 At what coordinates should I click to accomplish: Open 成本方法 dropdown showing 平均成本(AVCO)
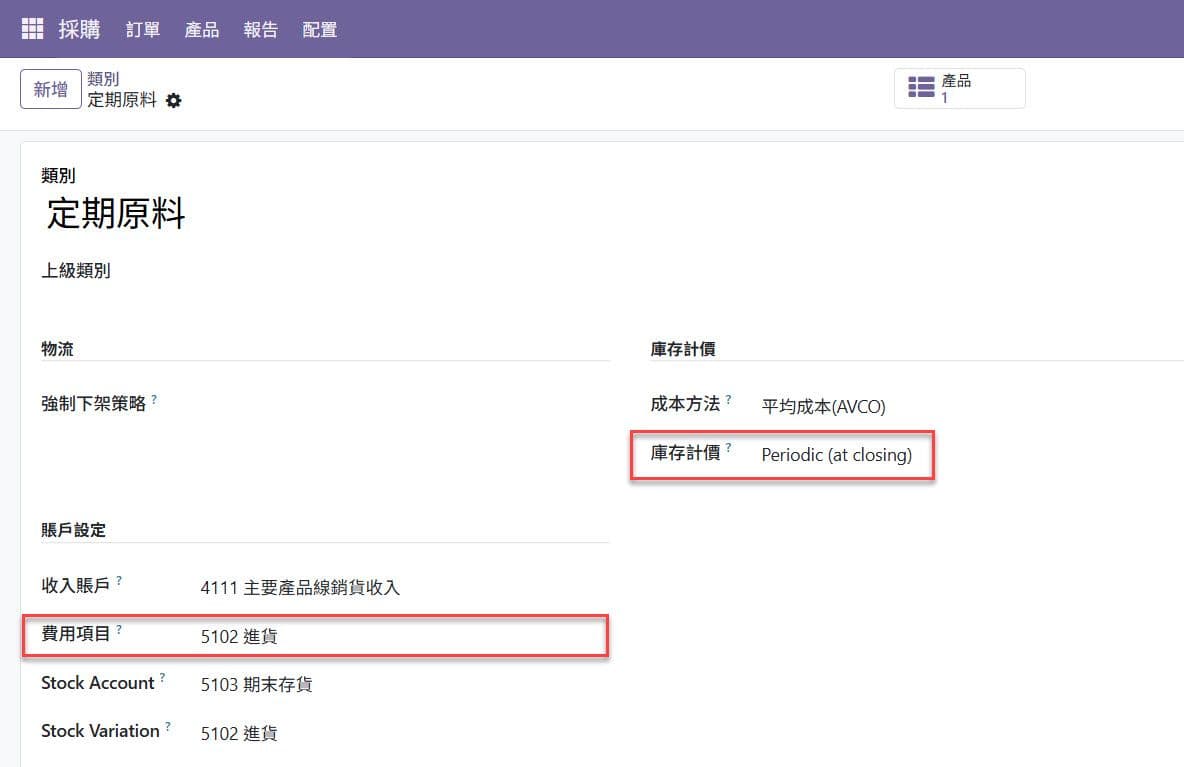tap(823, 406)
